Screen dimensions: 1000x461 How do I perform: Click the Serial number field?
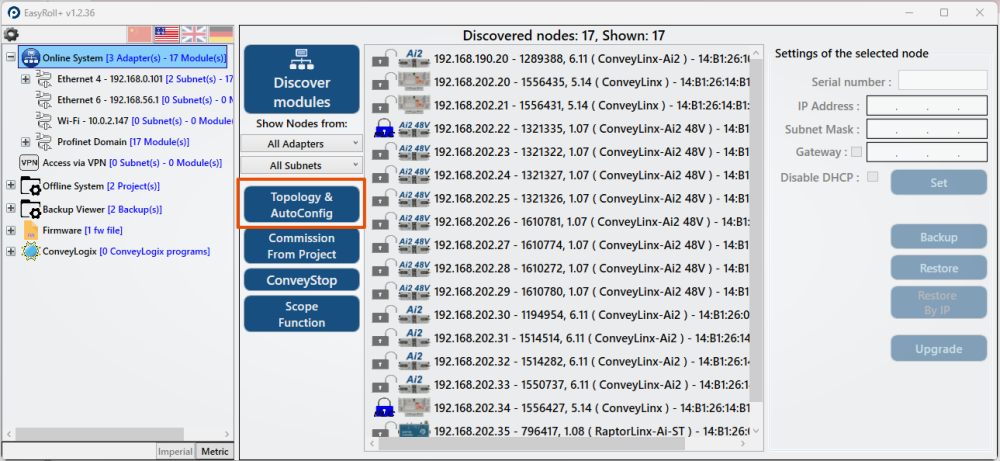[x=943, y=81]
